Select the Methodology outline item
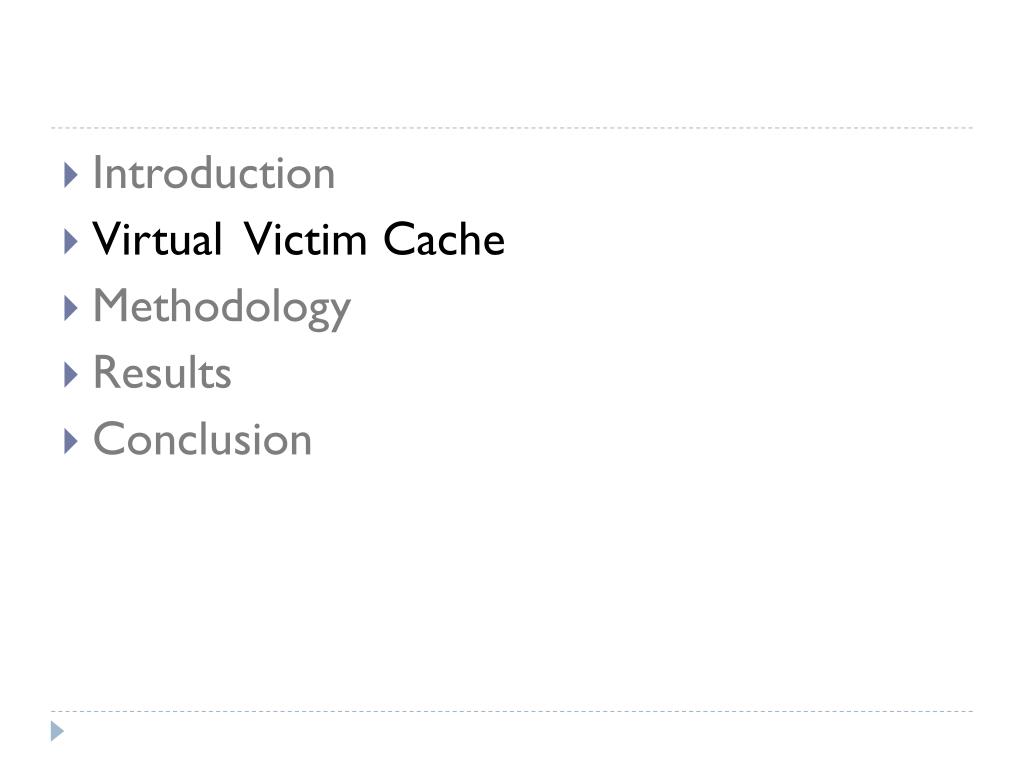Screen dimensions: 1024x768 point(221,307)
